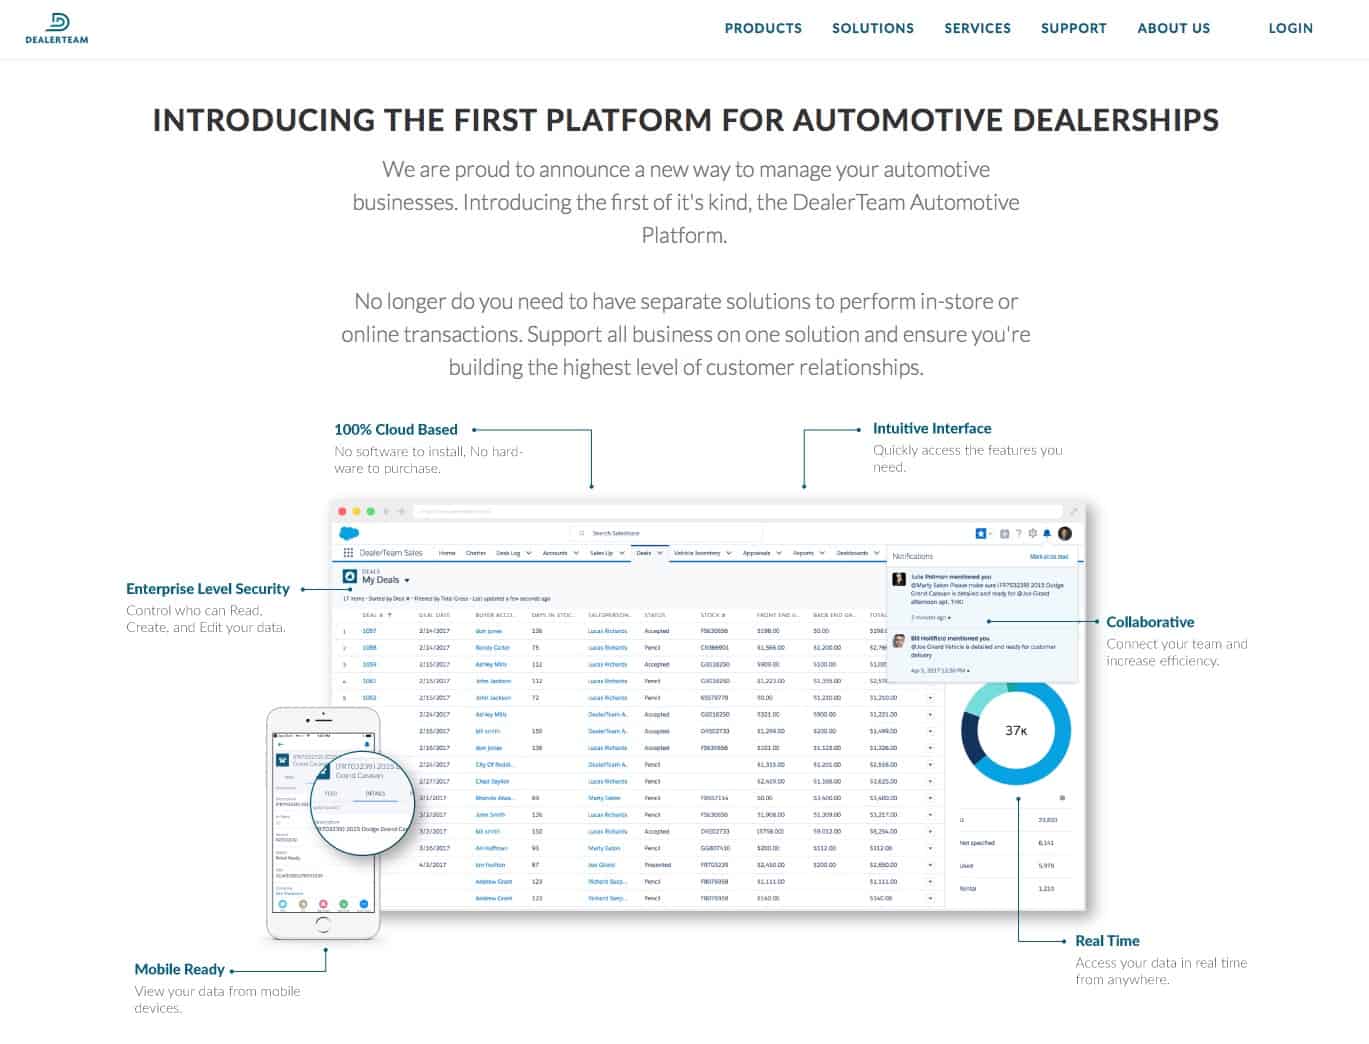Click the Salesforce cloud logo
The height and width of the screenshot is (1044, 1369).
click(x=349, y=533)
